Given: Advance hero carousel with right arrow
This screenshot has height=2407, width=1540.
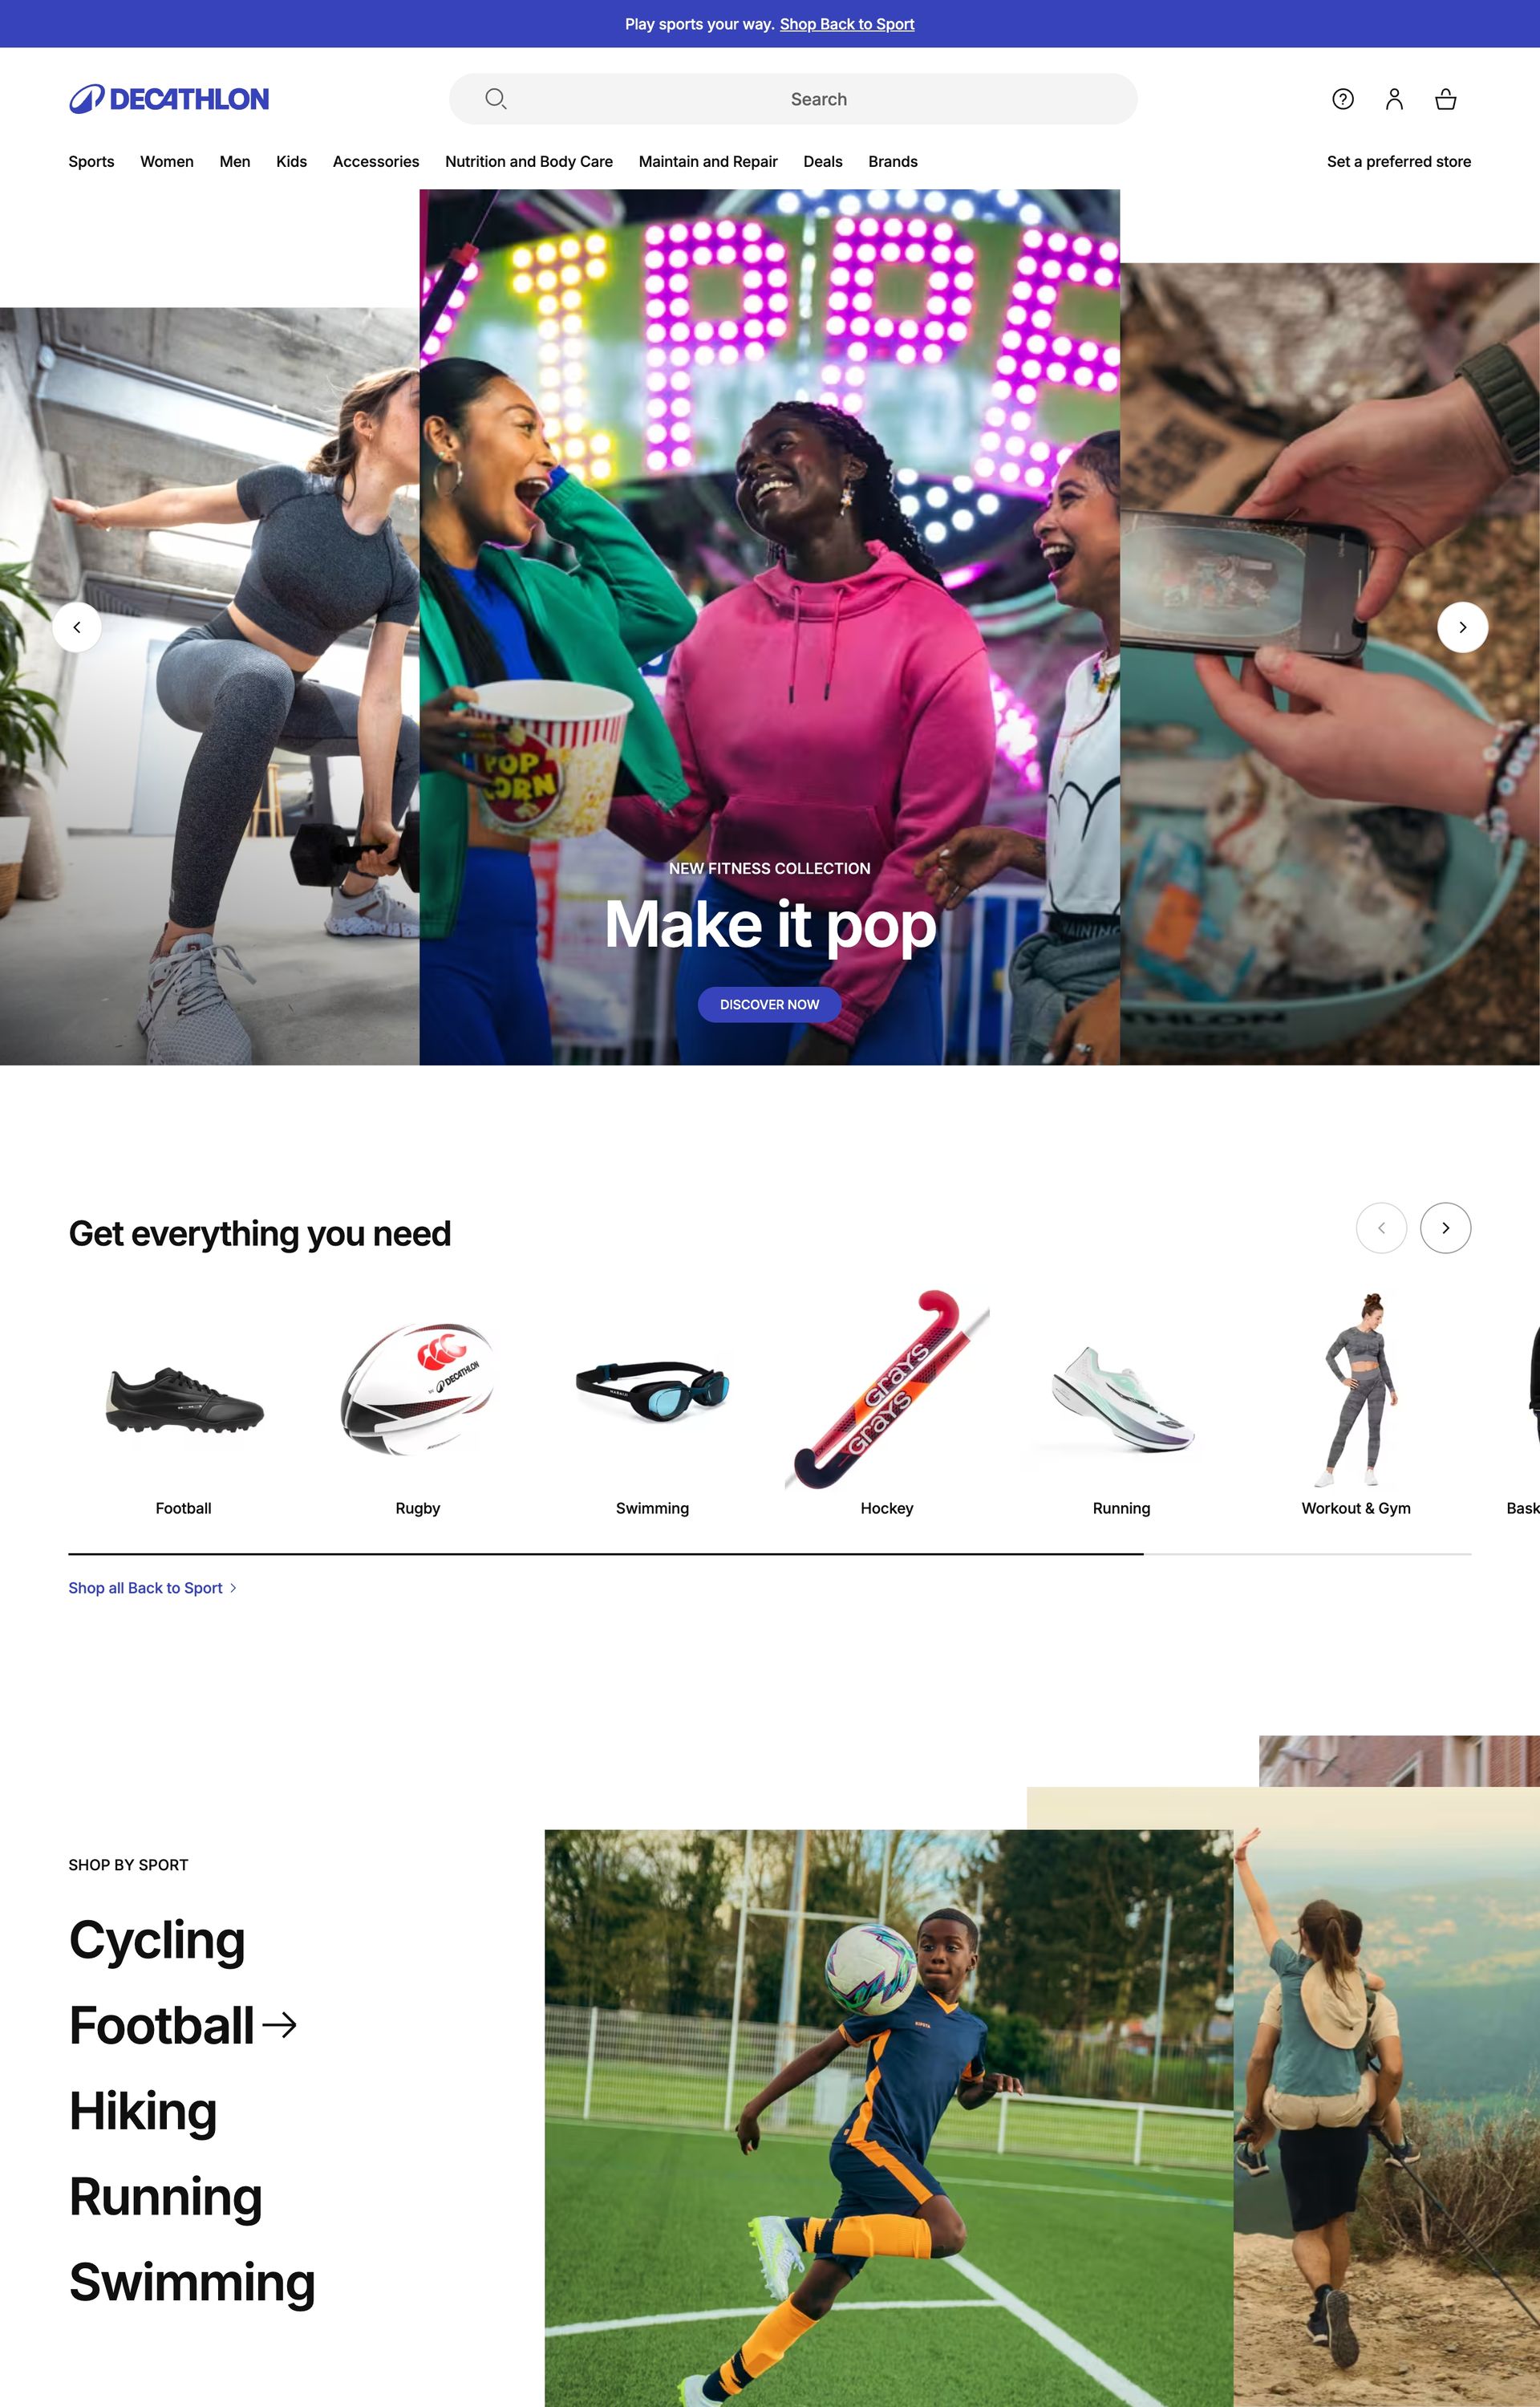Looking at the screenshot, I should click(1462, 627).
